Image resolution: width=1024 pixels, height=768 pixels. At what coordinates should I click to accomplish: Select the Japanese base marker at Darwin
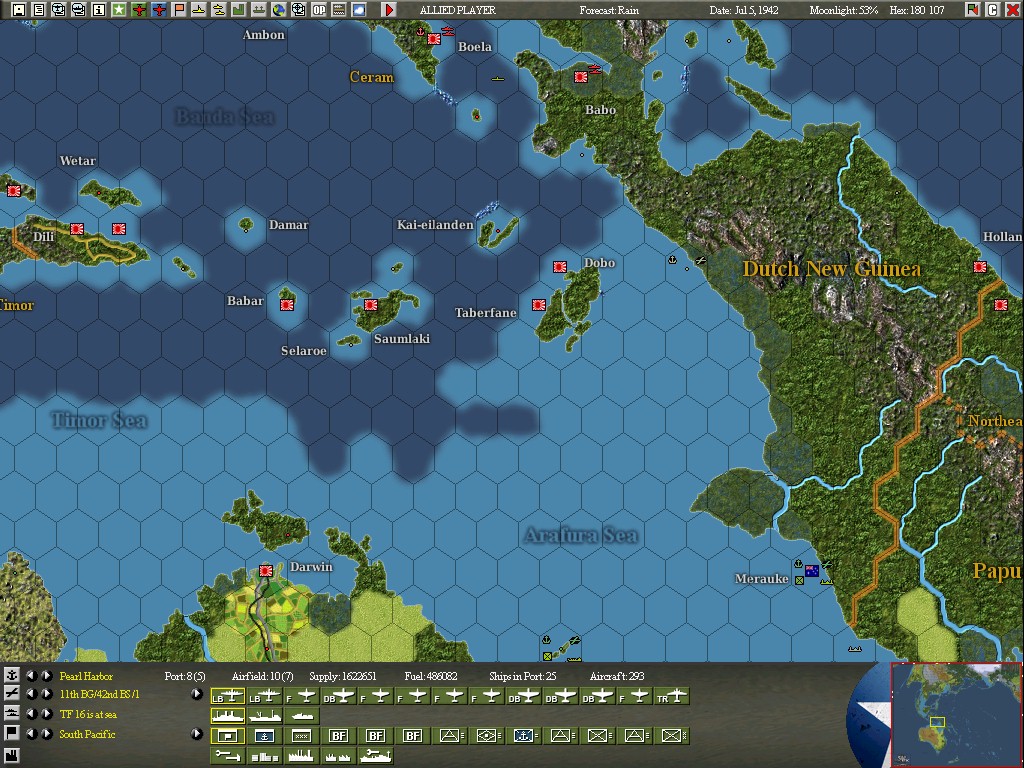click(x=266, y=571)
